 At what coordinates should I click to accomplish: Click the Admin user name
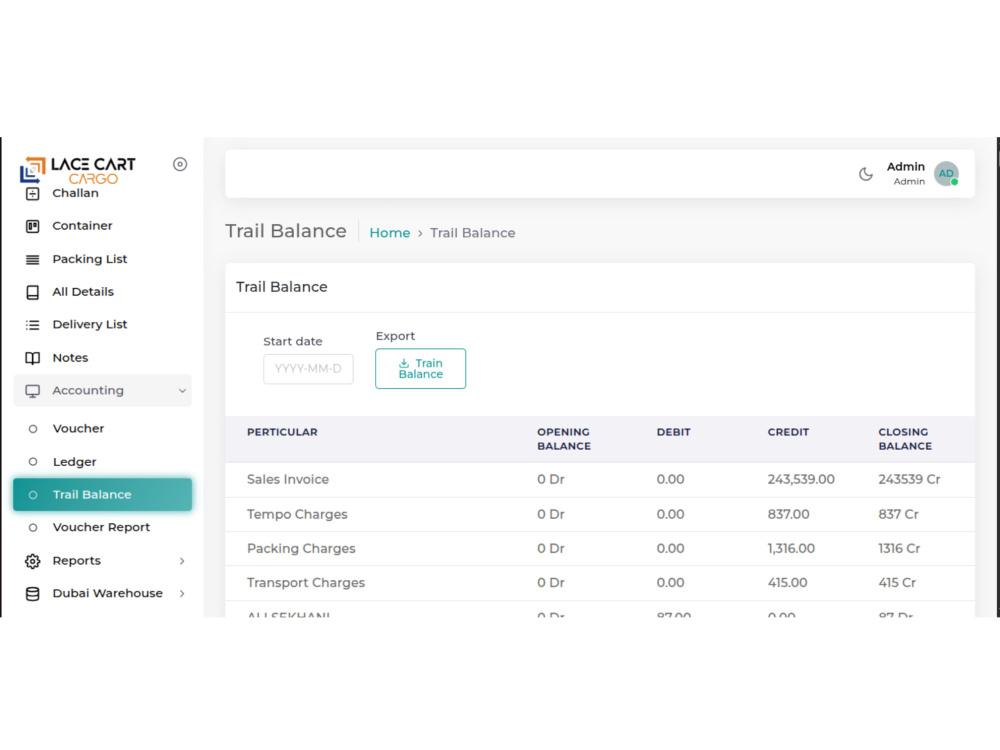pyautogui.click(x=906, y=166)
